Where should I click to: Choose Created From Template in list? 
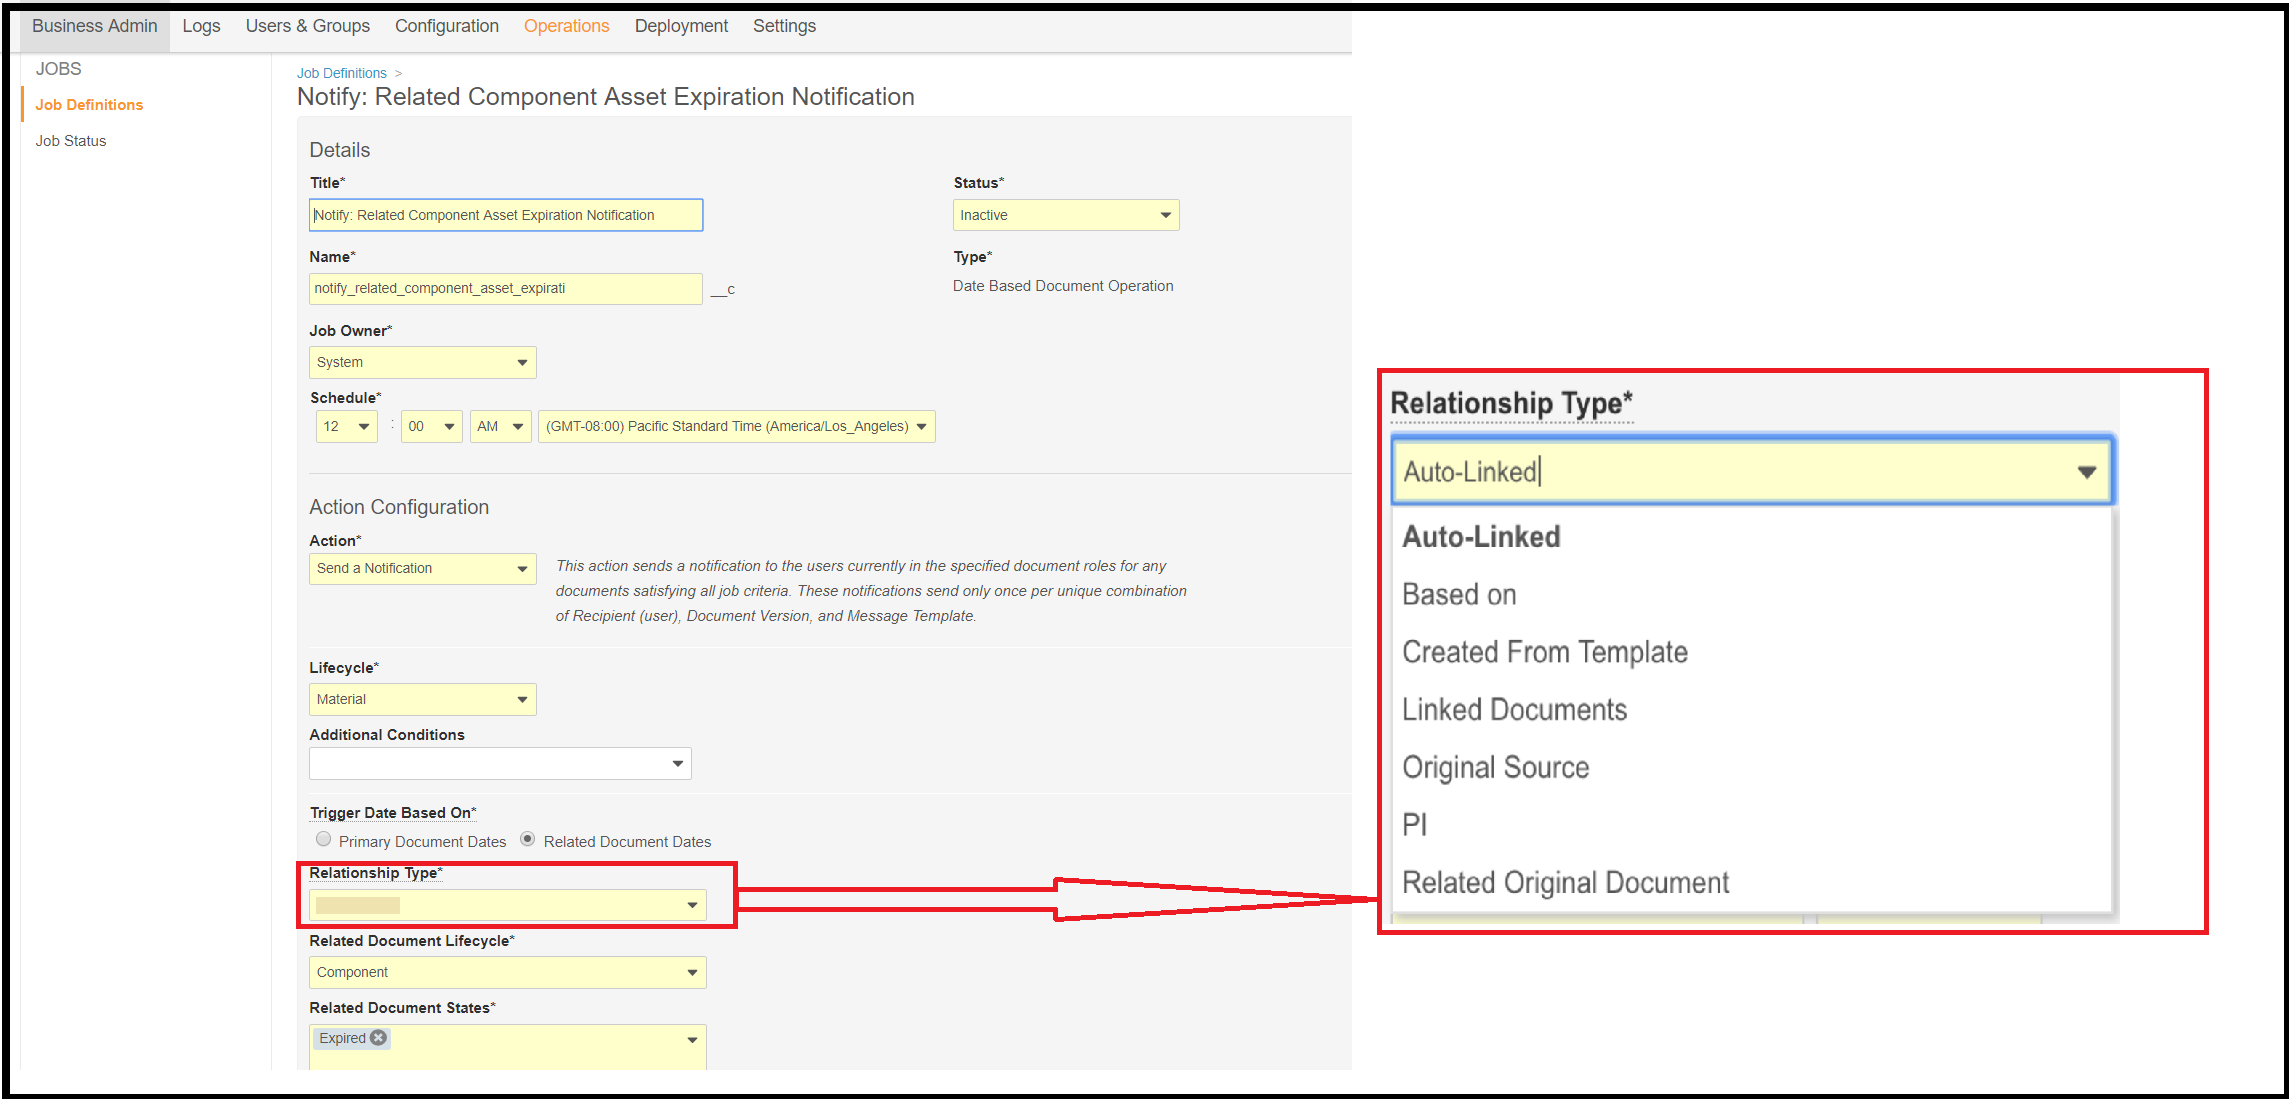click(1544, 652)
